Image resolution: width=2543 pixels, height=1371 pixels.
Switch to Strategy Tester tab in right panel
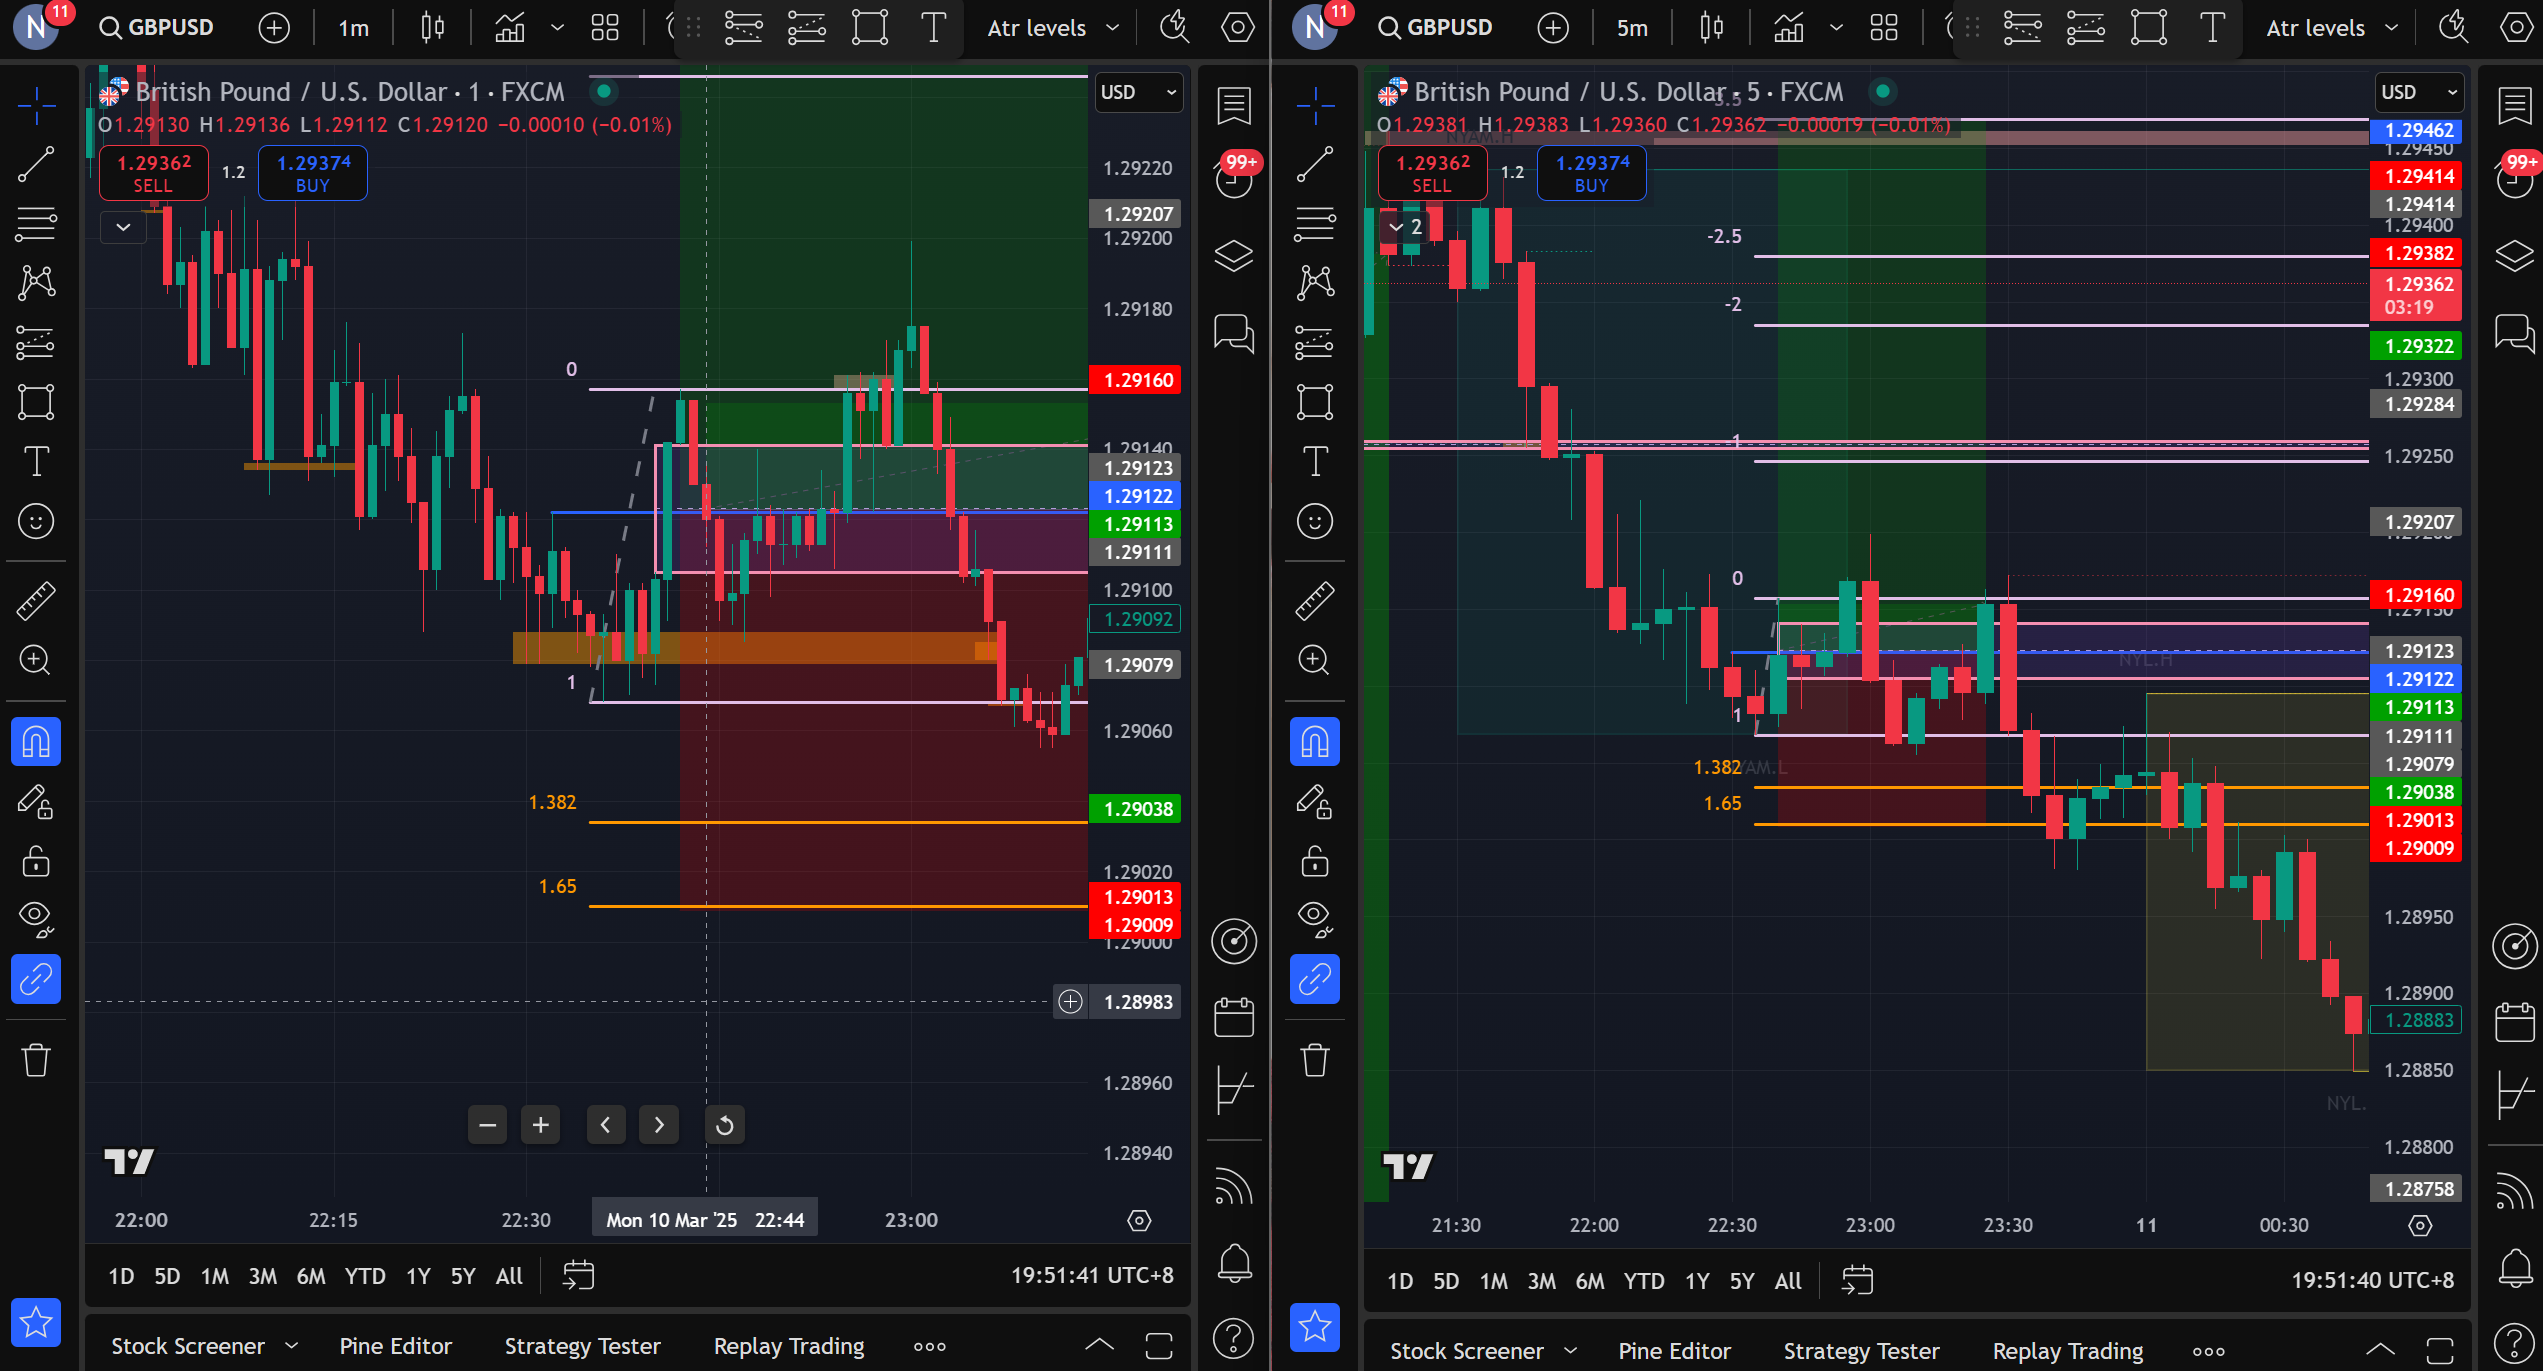pyautogui.click(x=1861, y=1351)
